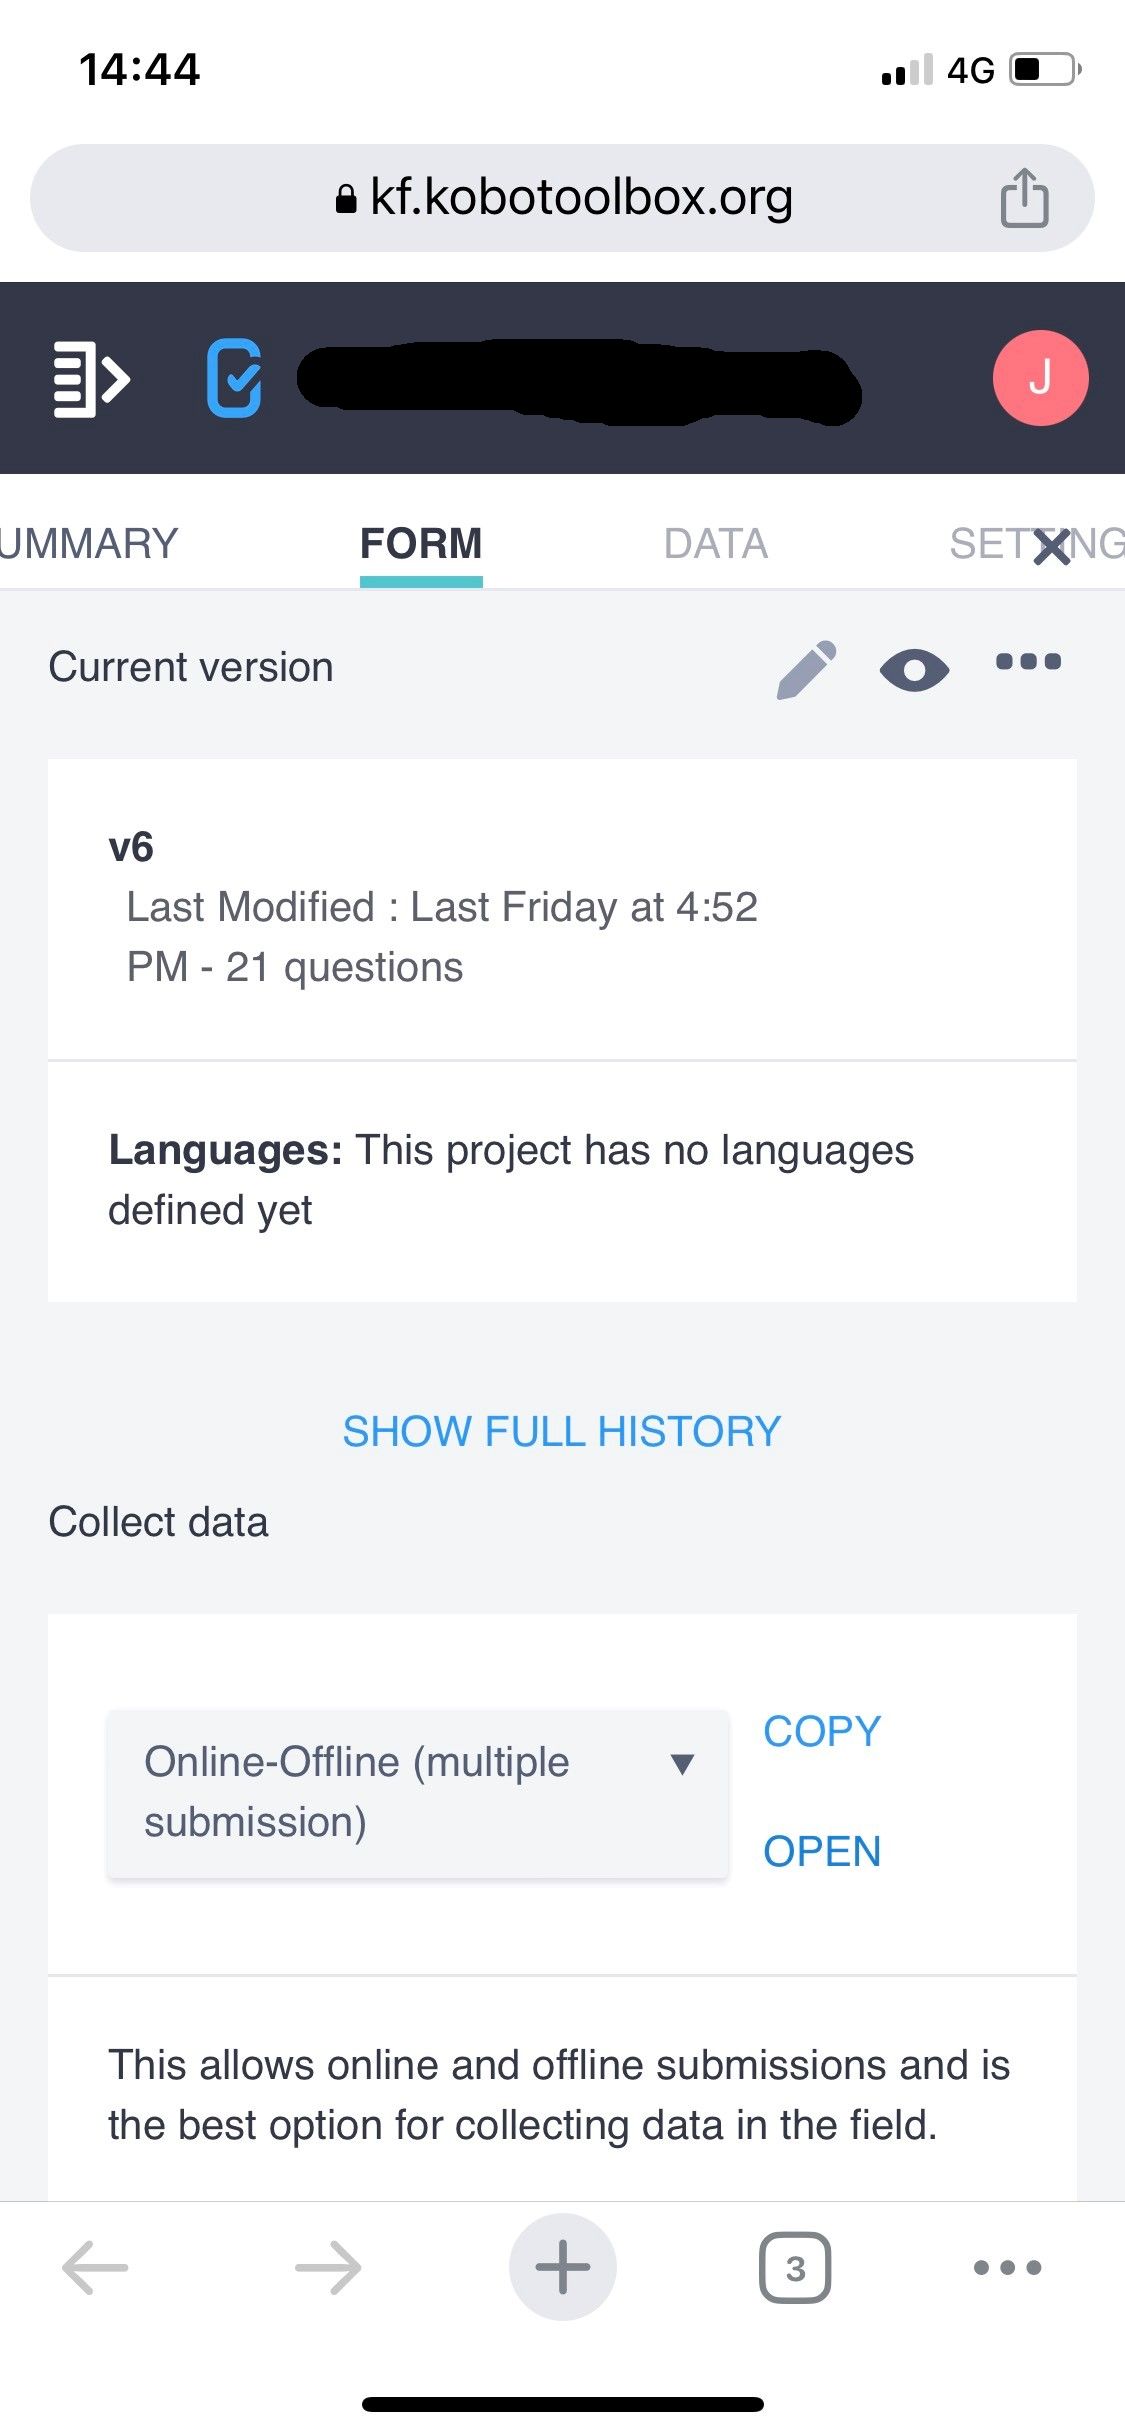Click the dropdown arrow for submission mode
This screenshot has height=2436, width=1125.
point(683,1764)
